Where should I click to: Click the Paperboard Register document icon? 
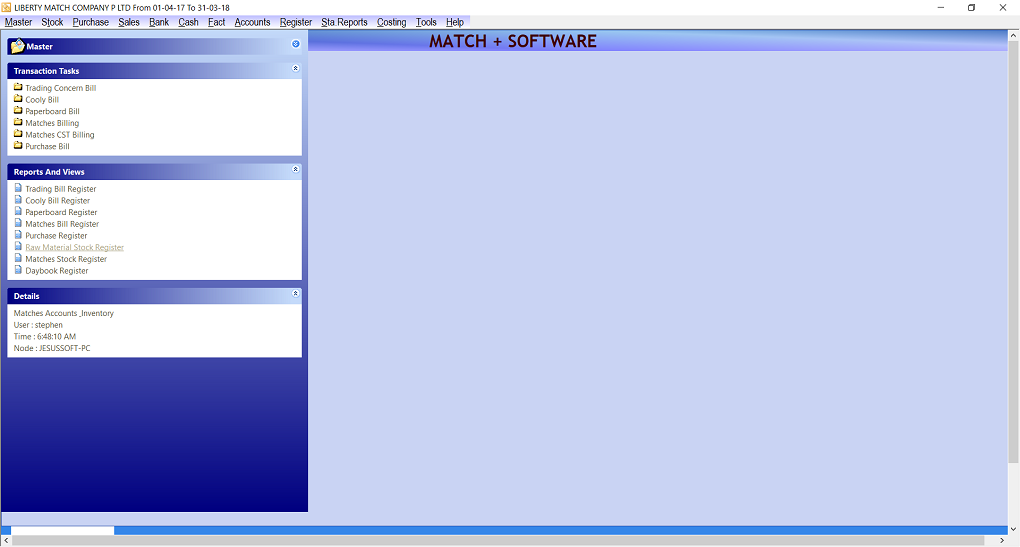click(18, 211)
